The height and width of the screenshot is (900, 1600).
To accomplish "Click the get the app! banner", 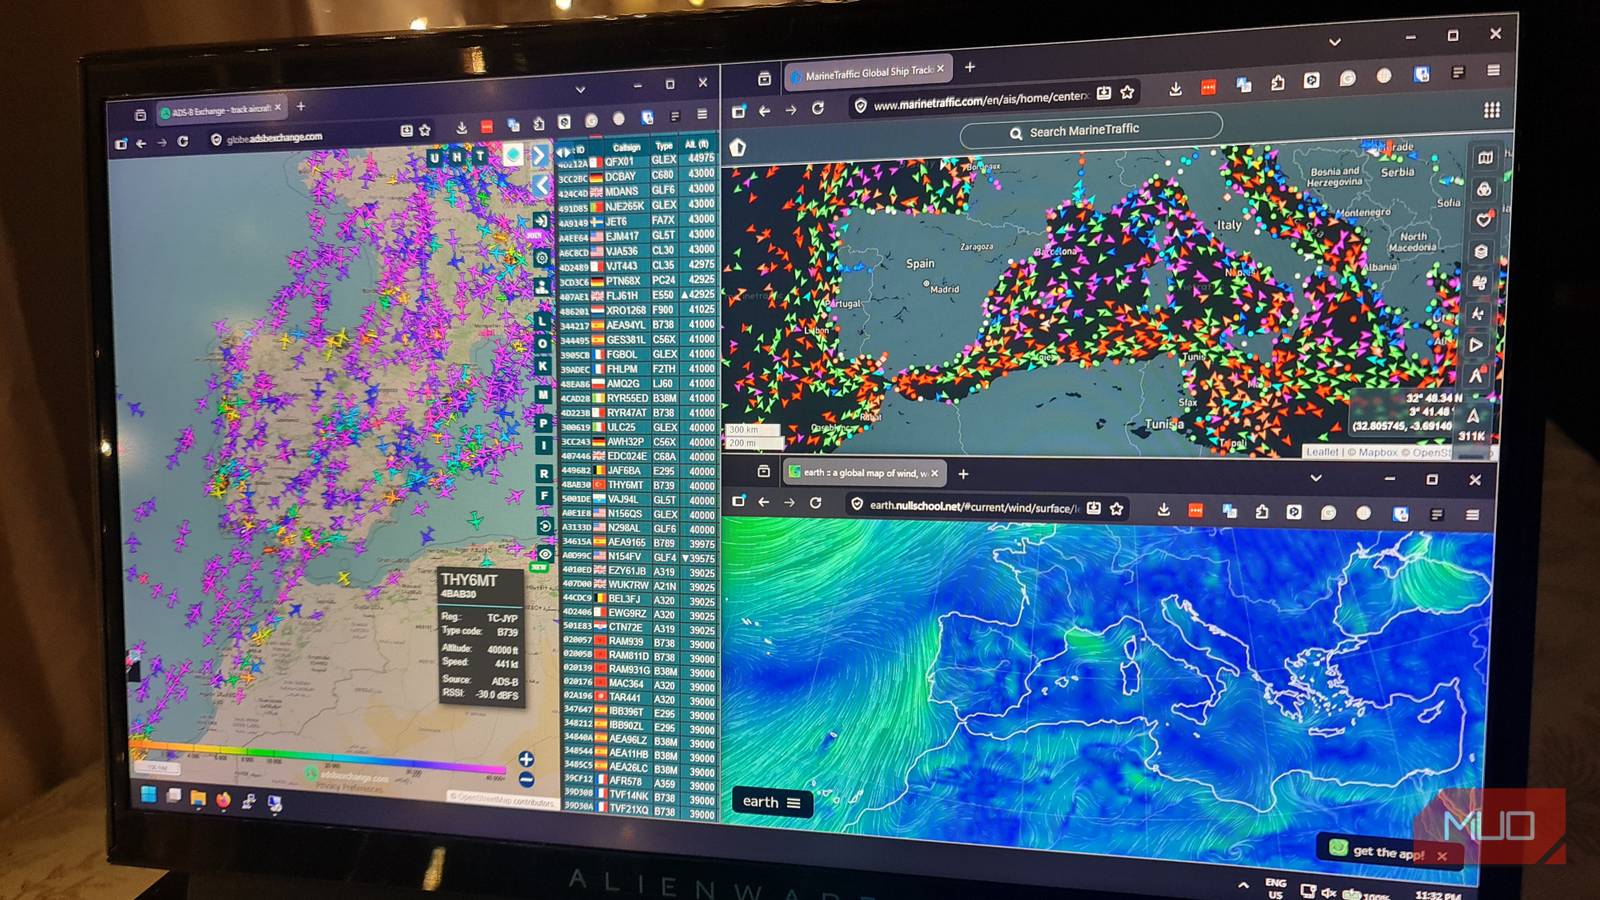I will [x=1388, y=852].
